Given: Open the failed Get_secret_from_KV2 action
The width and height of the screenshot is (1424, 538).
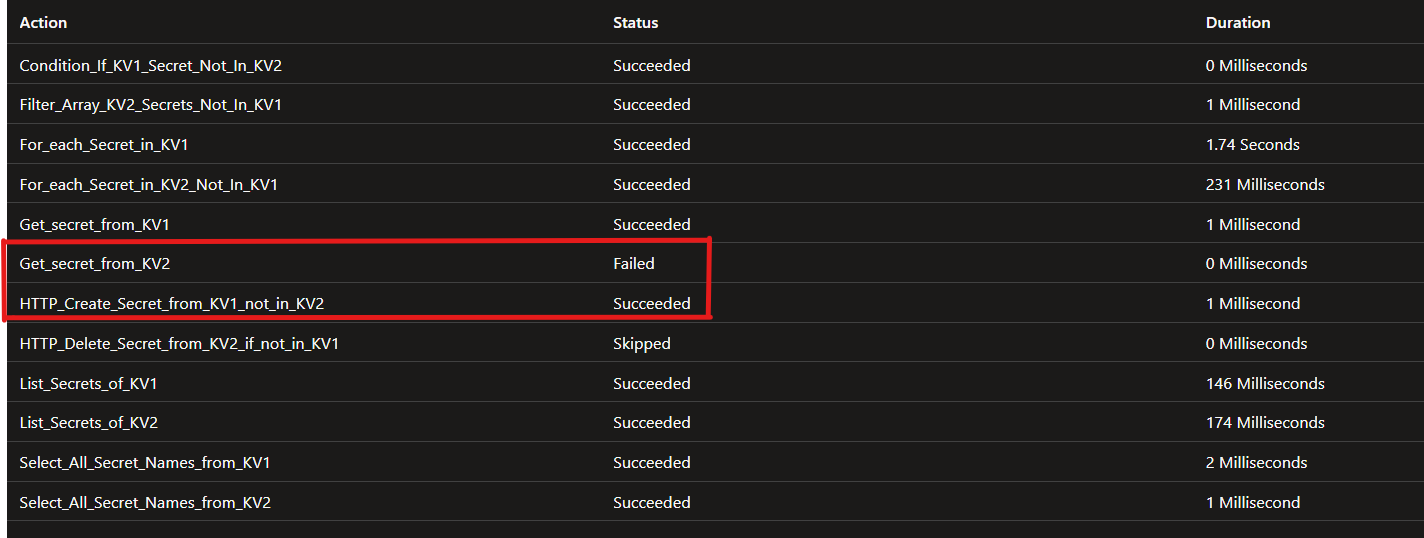Looking at the screenshot, I should [101, 264].
